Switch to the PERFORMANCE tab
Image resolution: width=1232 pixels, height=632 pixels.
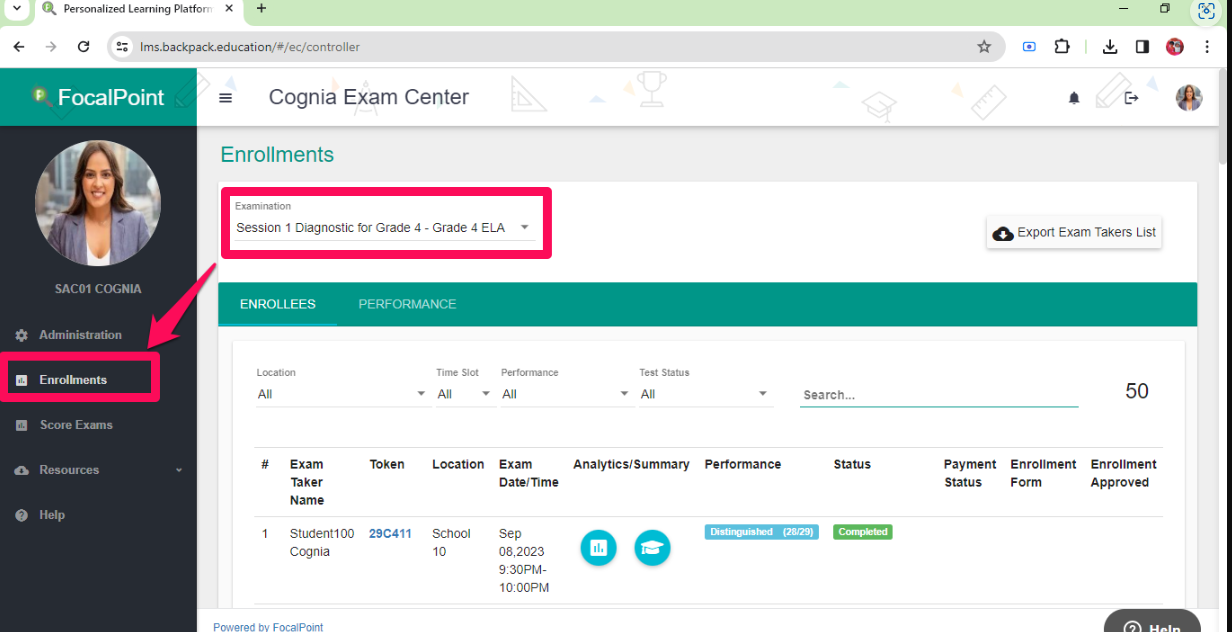coord(407,304)
